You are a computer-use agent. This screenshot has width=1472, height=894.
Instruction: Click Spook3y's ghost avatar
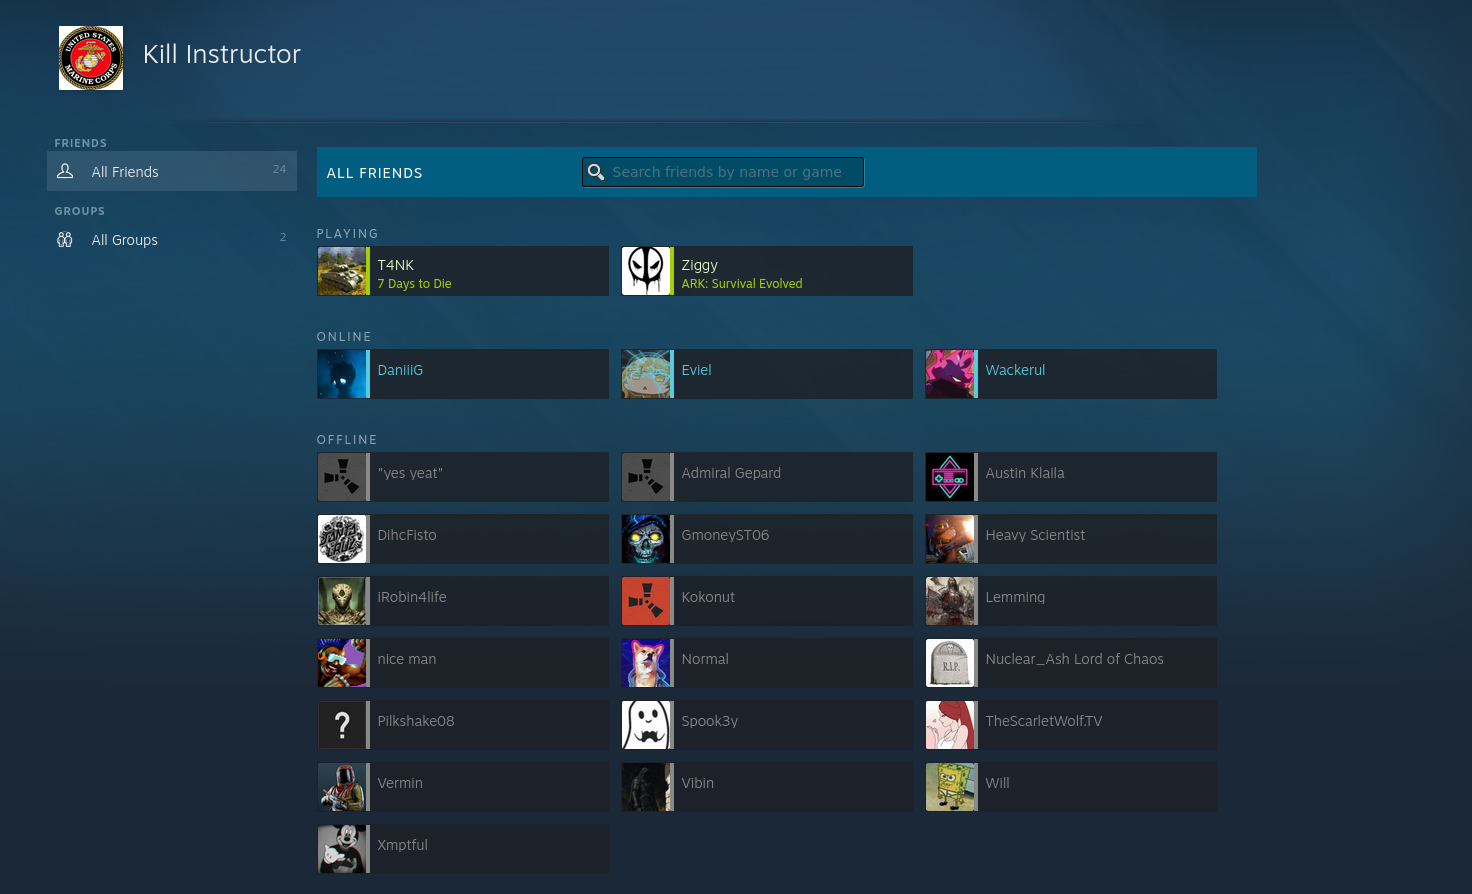click(646, 725)
